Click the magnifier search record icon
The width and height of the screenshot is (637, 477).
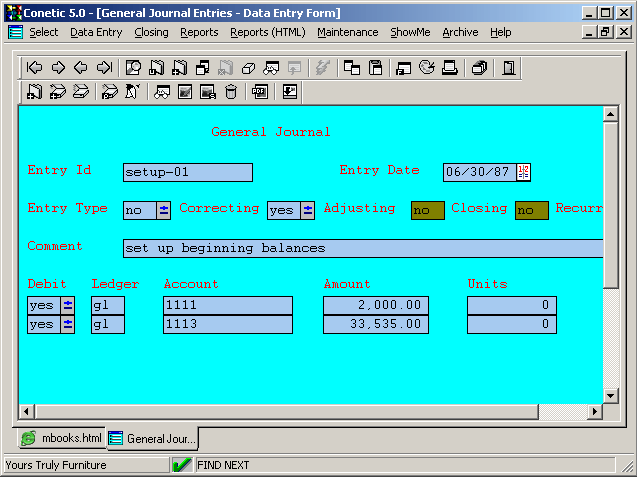click(133, 68)
